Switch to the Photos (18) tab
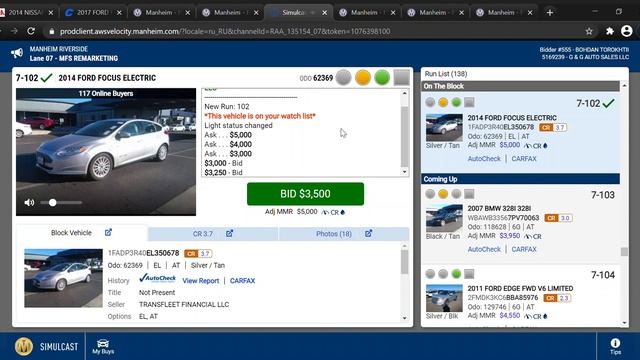This screenshot has height=360, width=640. pyautogui.click(x=333, y=234)
